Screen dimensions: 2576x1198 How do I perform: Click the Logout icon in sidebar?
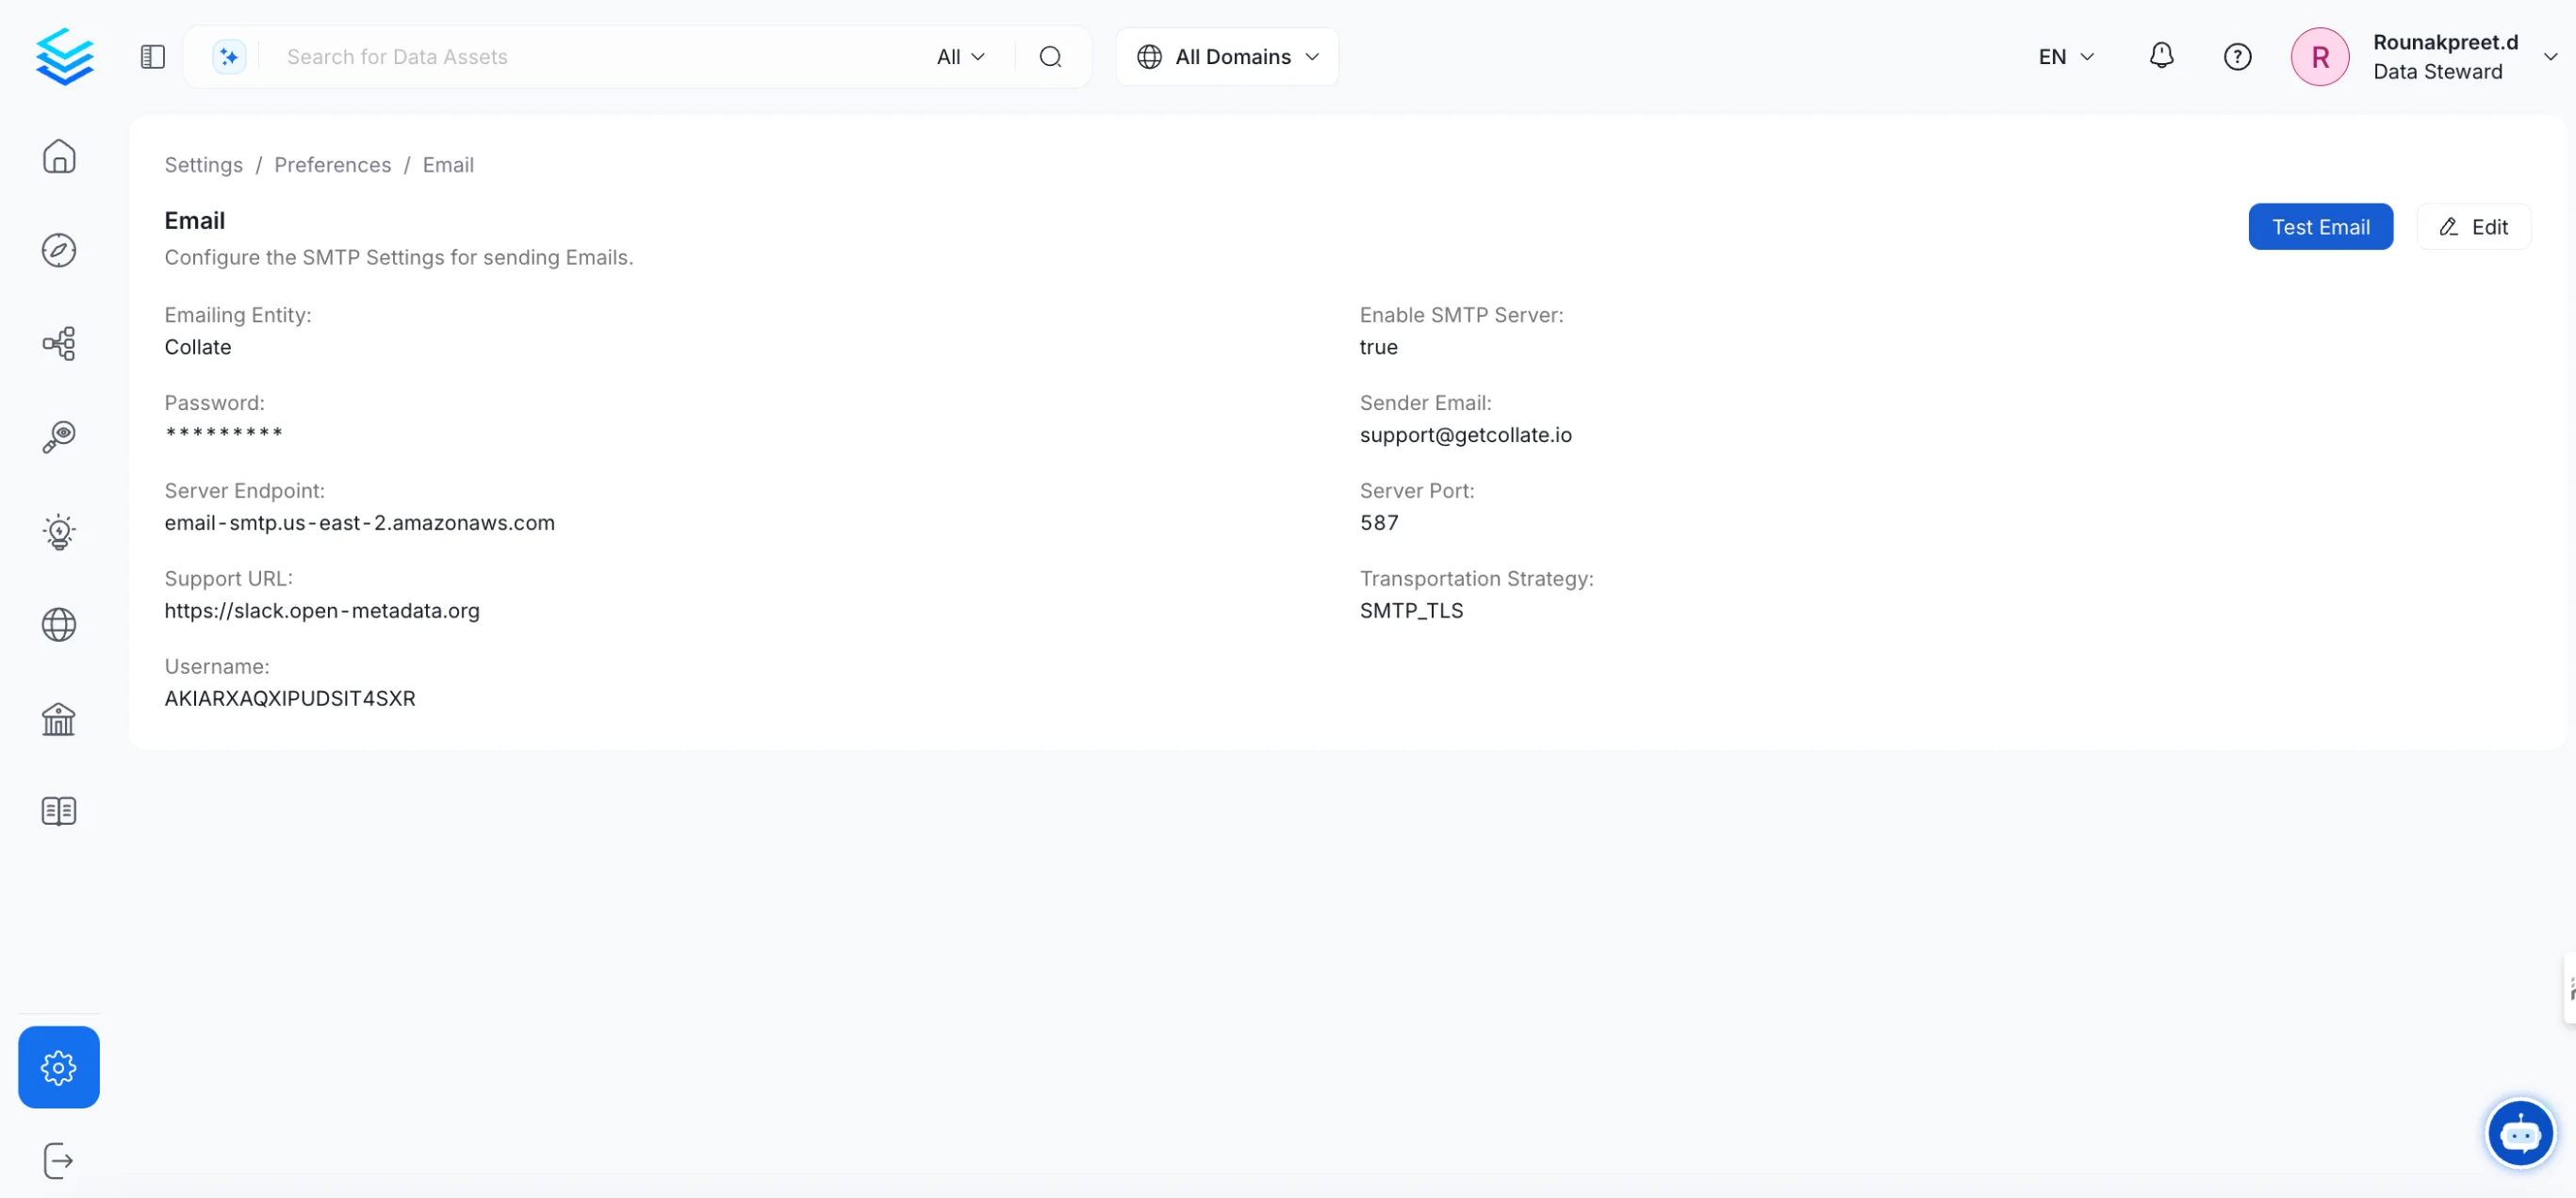[59, 1160]
